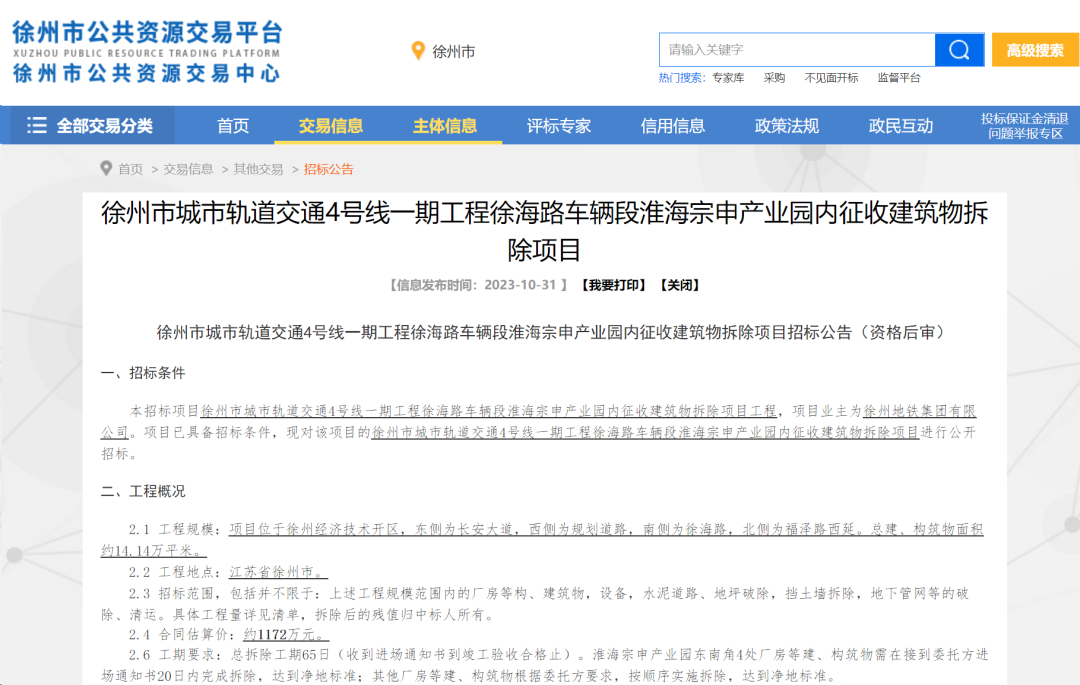Click breadcrumb 交易信息
1080x685 pixels.
click(188, 169)
